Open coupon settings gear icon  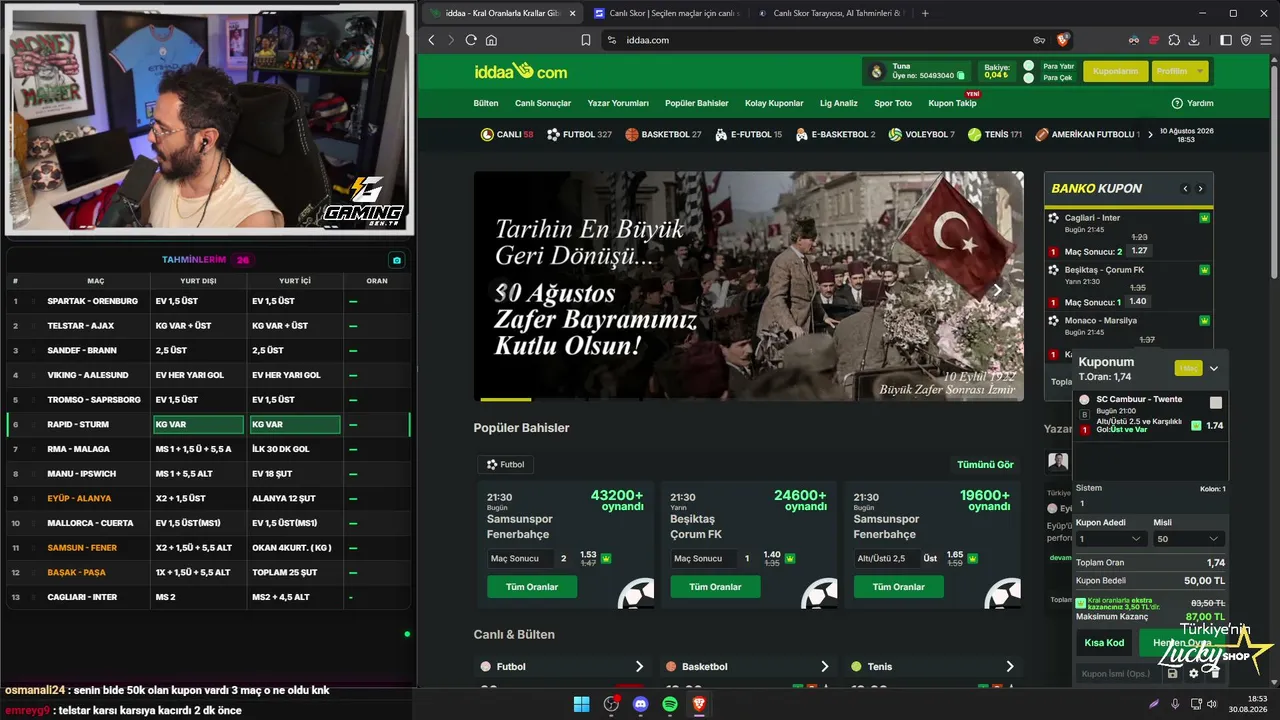pyautogui.click(x=1193, y=674)
